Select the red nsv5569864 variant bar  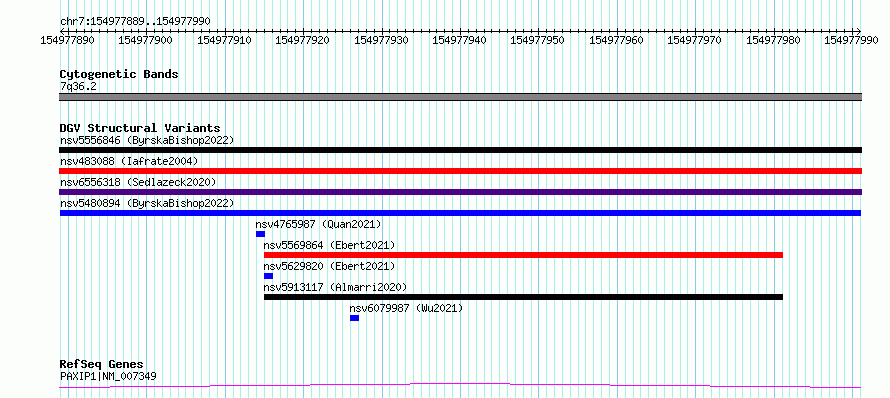pos(523,255)
